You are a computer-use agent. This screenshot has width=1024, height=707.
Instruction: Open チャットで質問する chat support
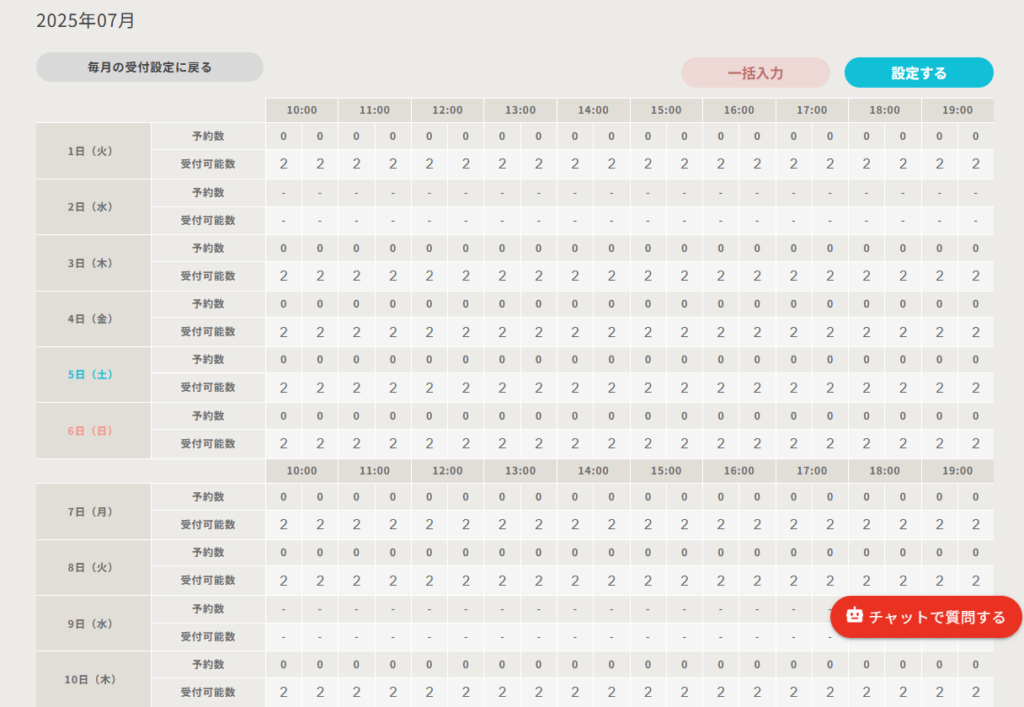click(926, 617)
